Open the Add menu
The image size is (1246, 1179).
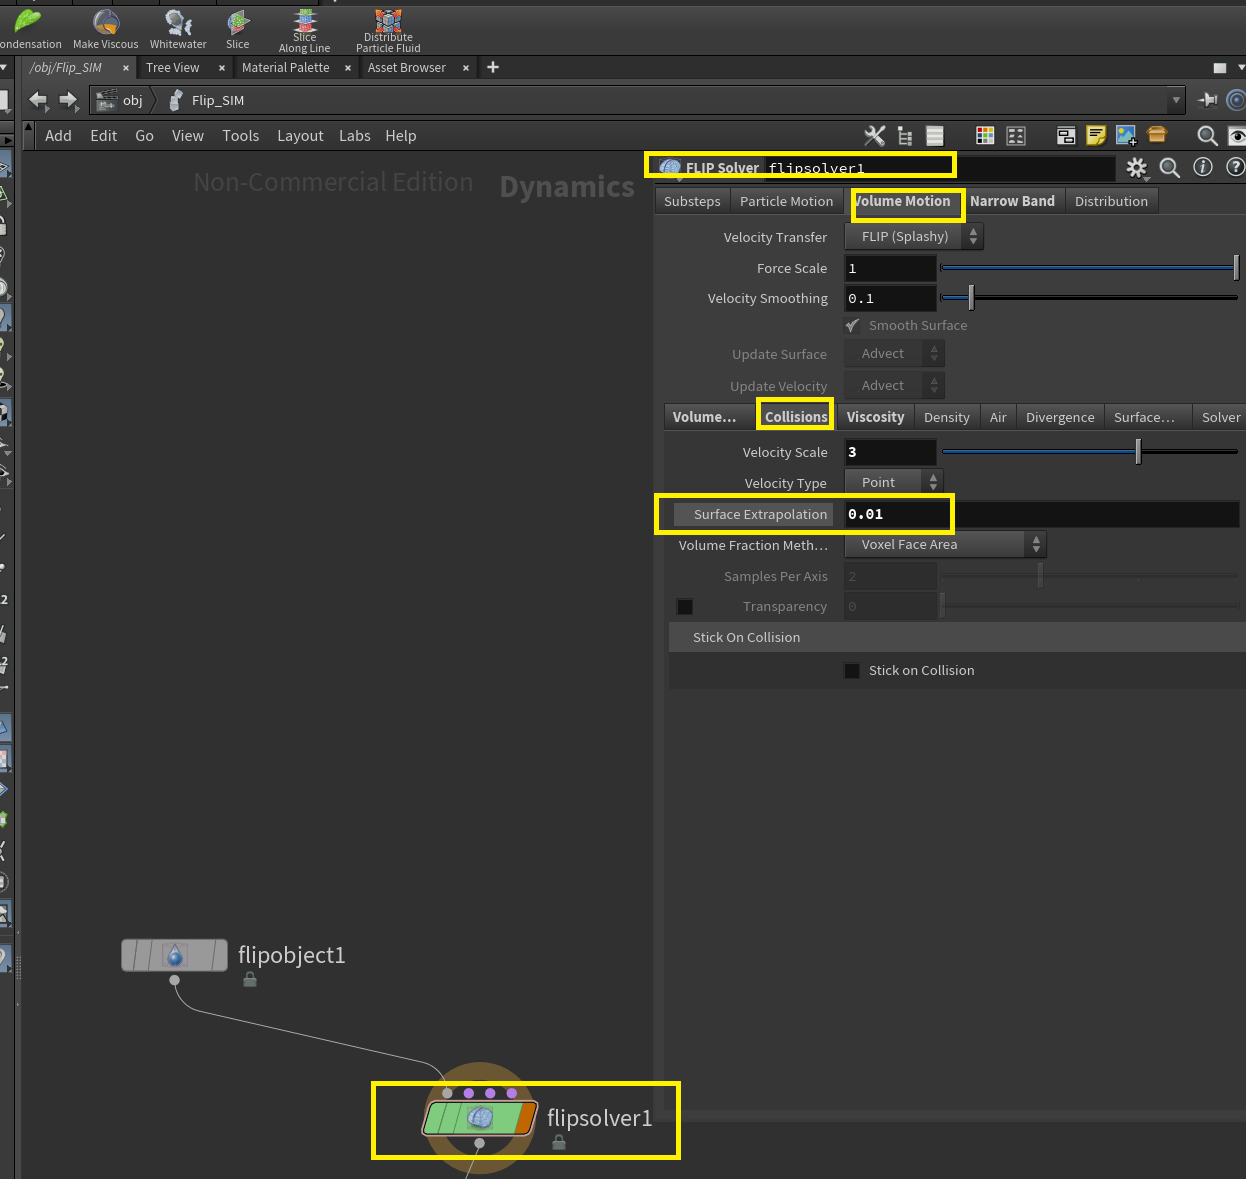tap(58, 136)
